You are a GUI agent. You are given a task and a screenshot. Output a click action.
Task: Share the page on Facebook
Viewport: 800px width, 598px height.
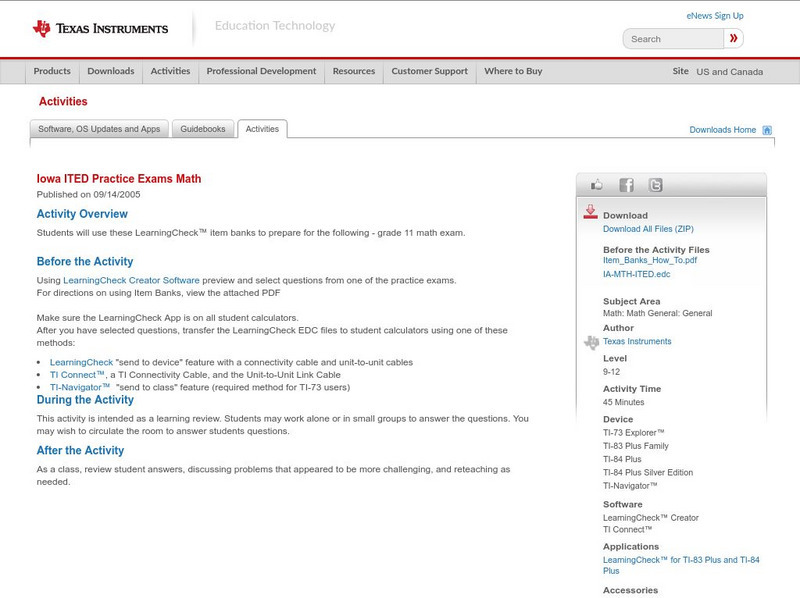tap(626, 184)
